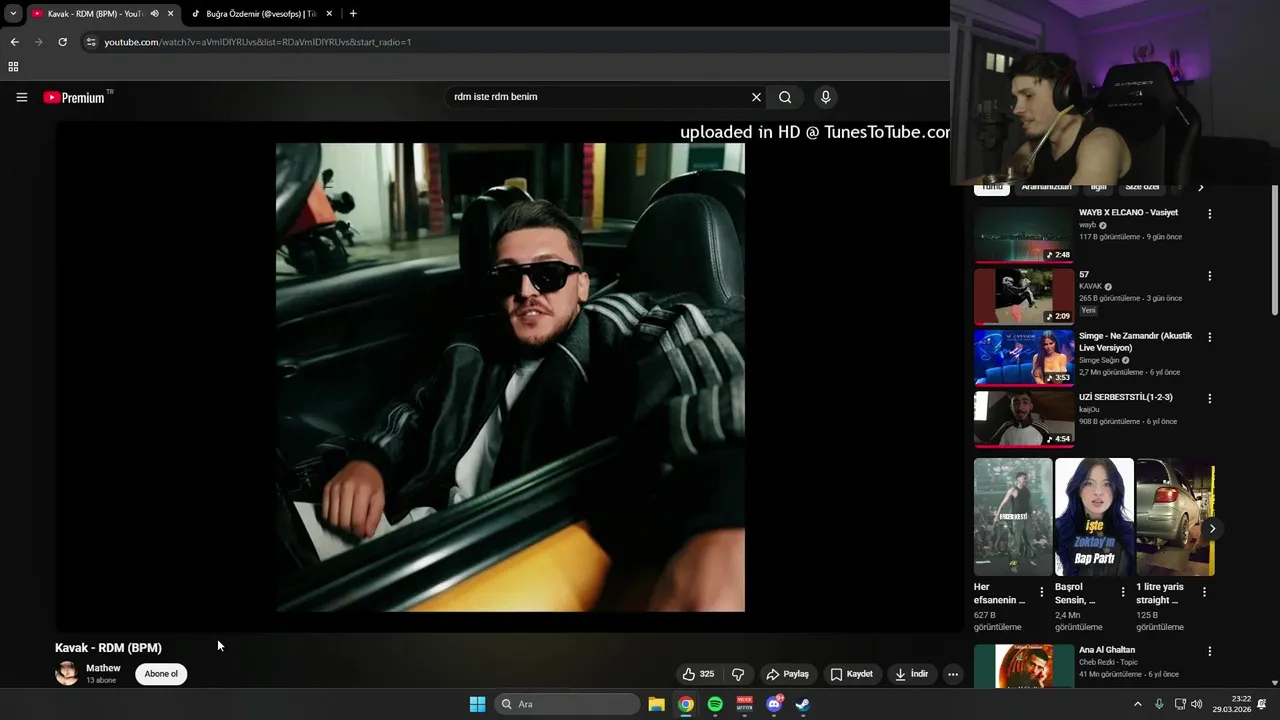1280x720 pixels.
Task: Close the Buğra Özdemir TikTok tab
Action: pyautogui.click(x=329, y=14)
